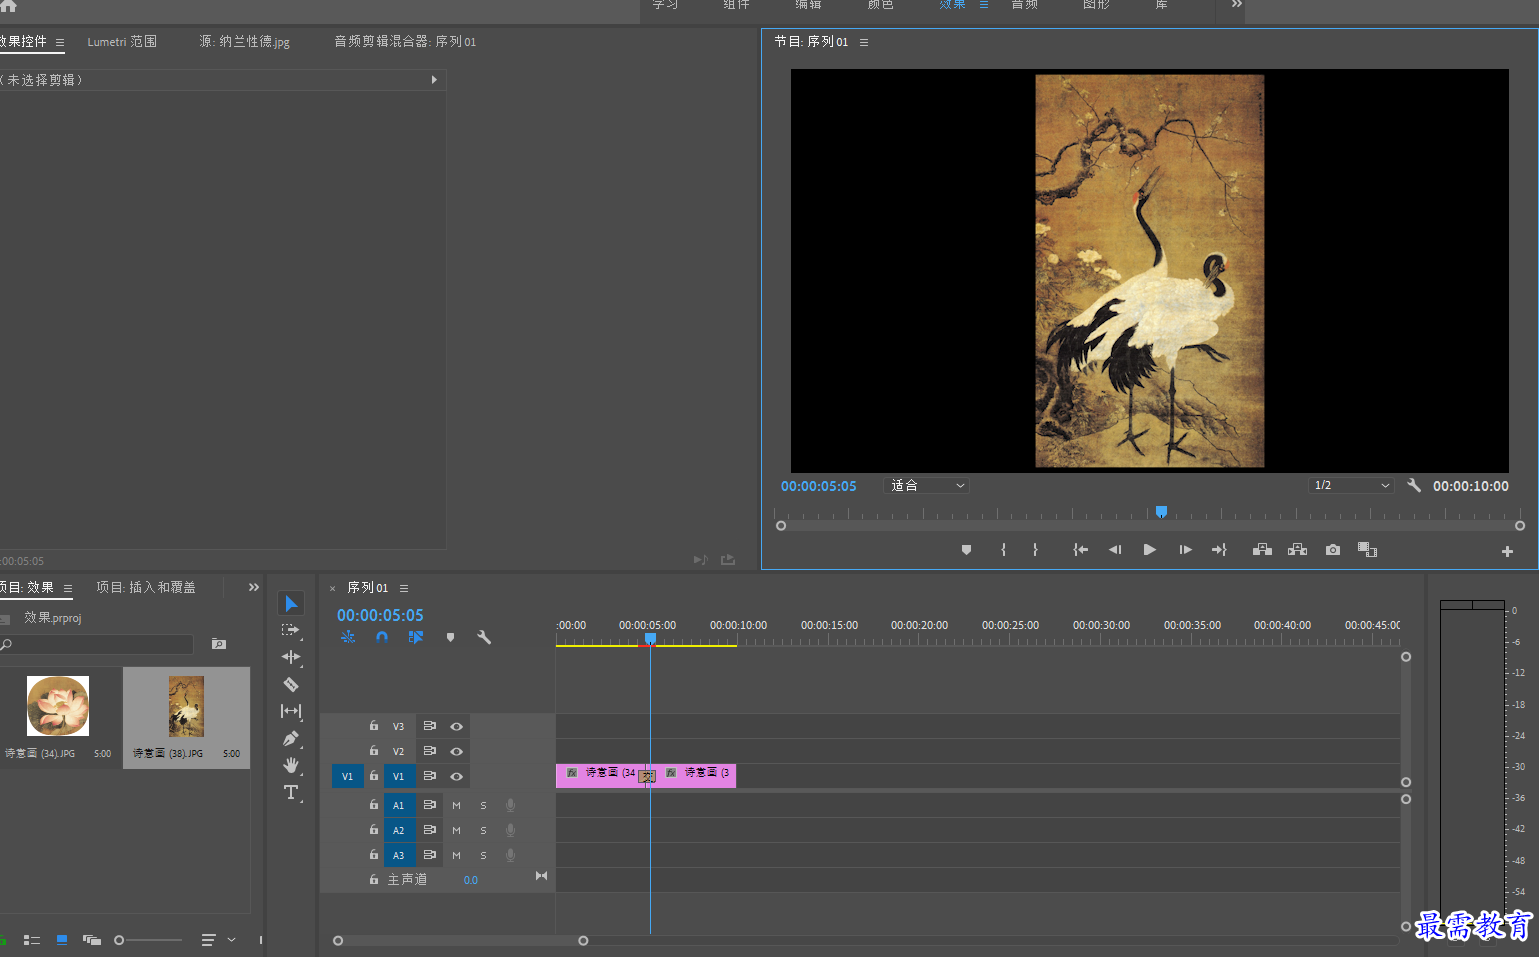Click master track volume 0.0 value

click(x=471, y=880)
